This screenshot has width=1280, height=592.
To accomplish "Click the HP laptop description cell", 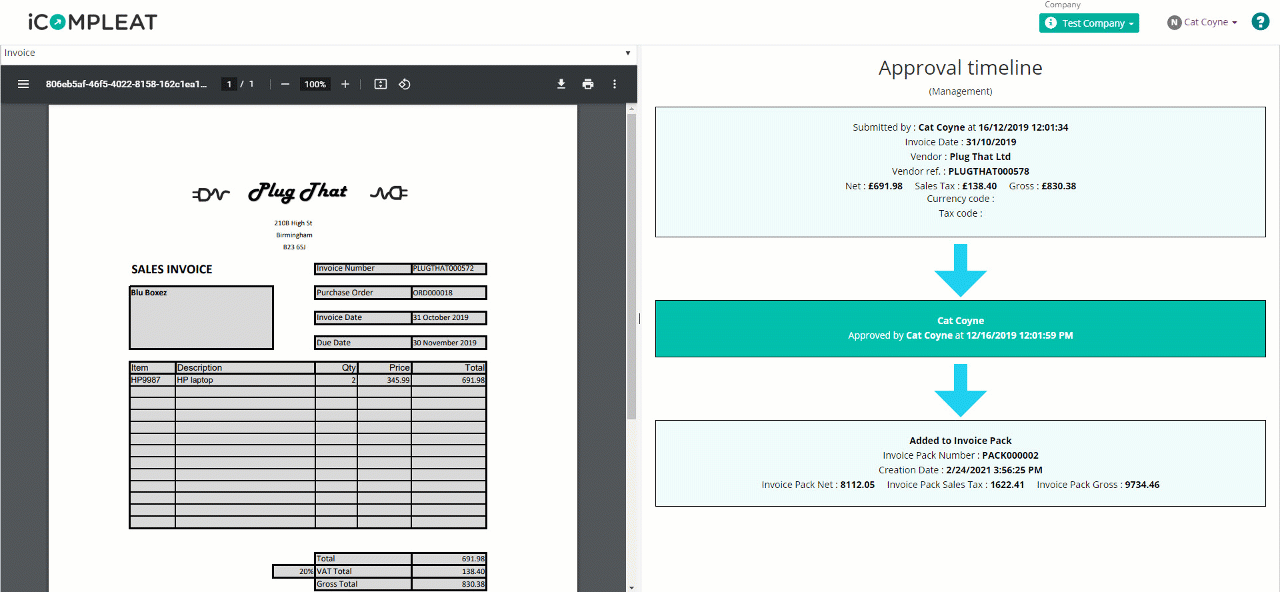I will coord(245,380).
